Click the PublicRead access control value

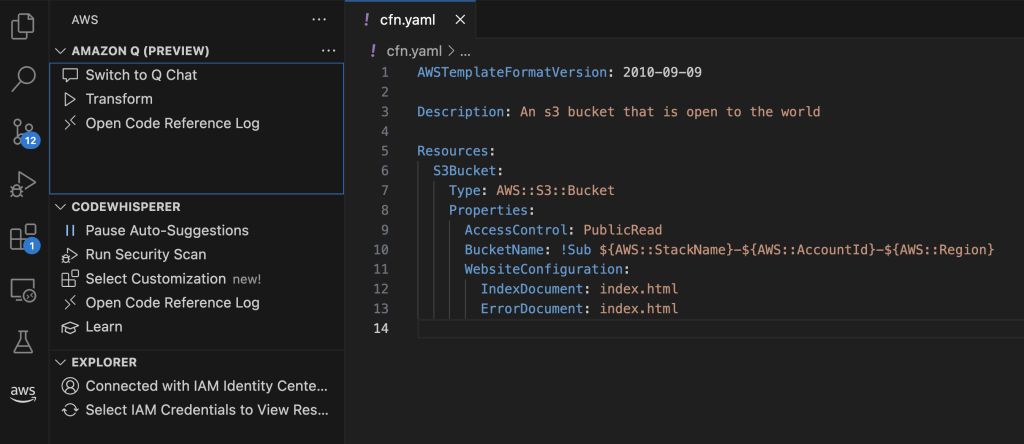[623, 230]
